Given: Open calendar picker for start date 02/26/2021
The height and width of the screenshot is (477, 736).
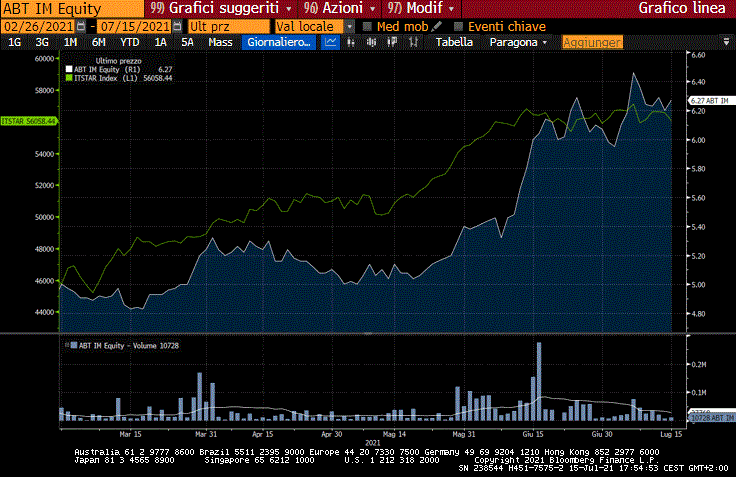Looking at the screenshot, I should click(x=81, y=26).
